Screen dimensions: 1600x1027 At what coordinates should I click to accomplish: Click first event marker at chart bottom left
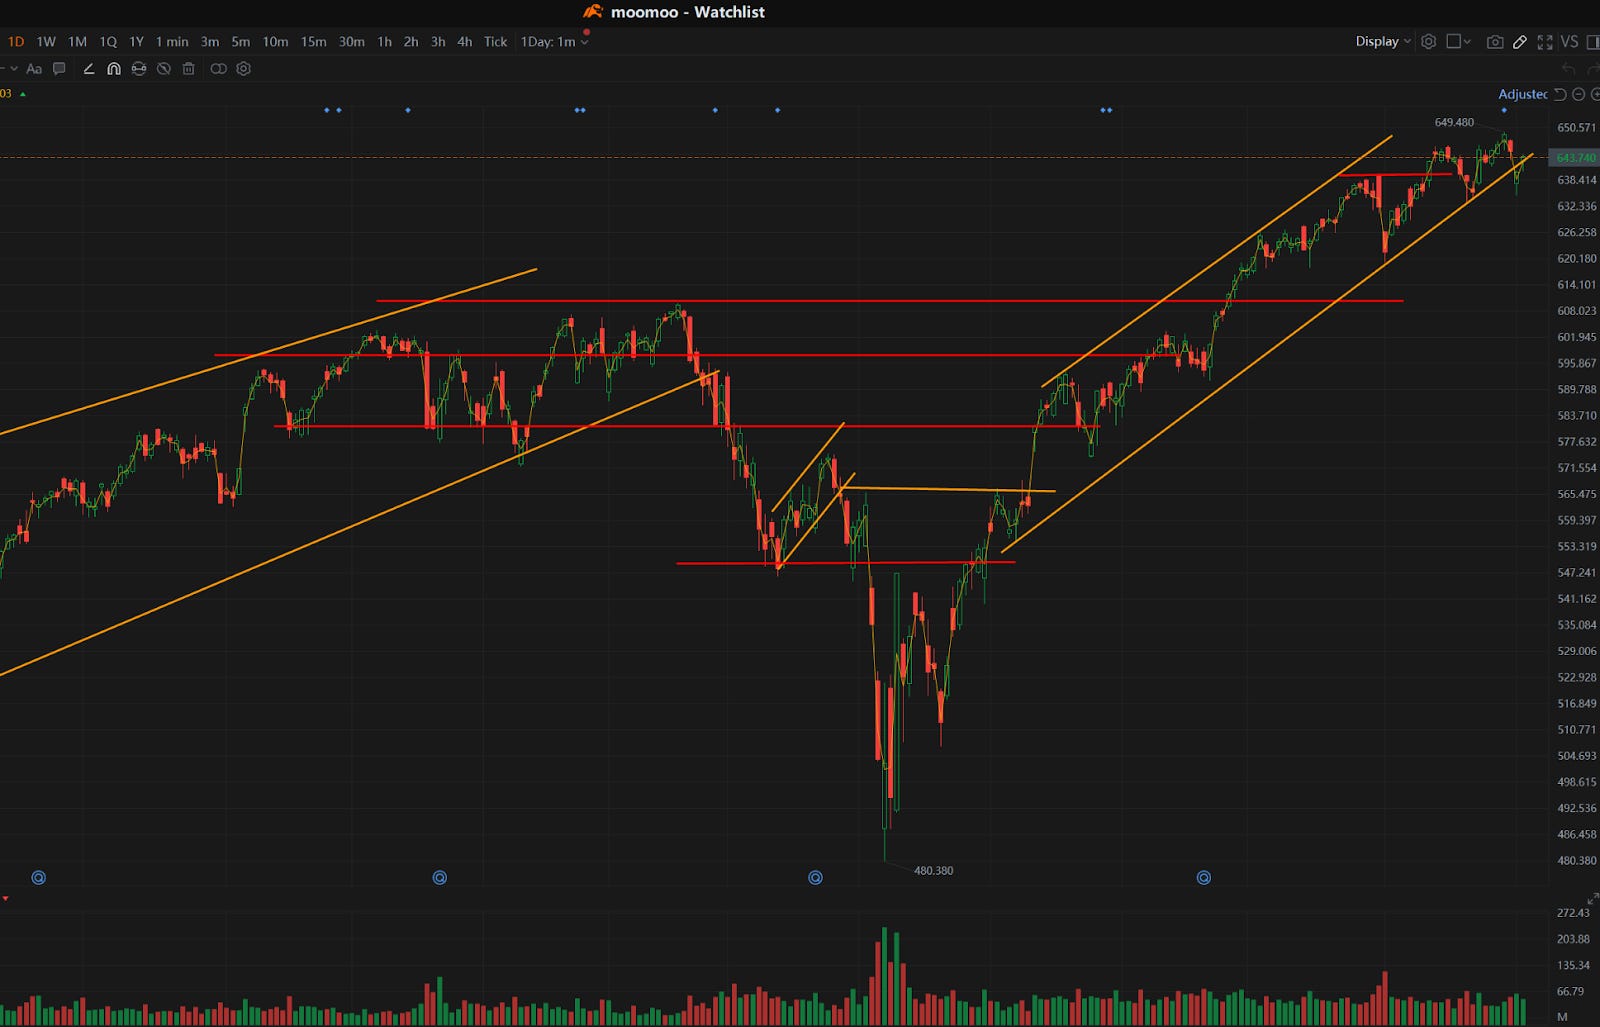click(39, 878)
